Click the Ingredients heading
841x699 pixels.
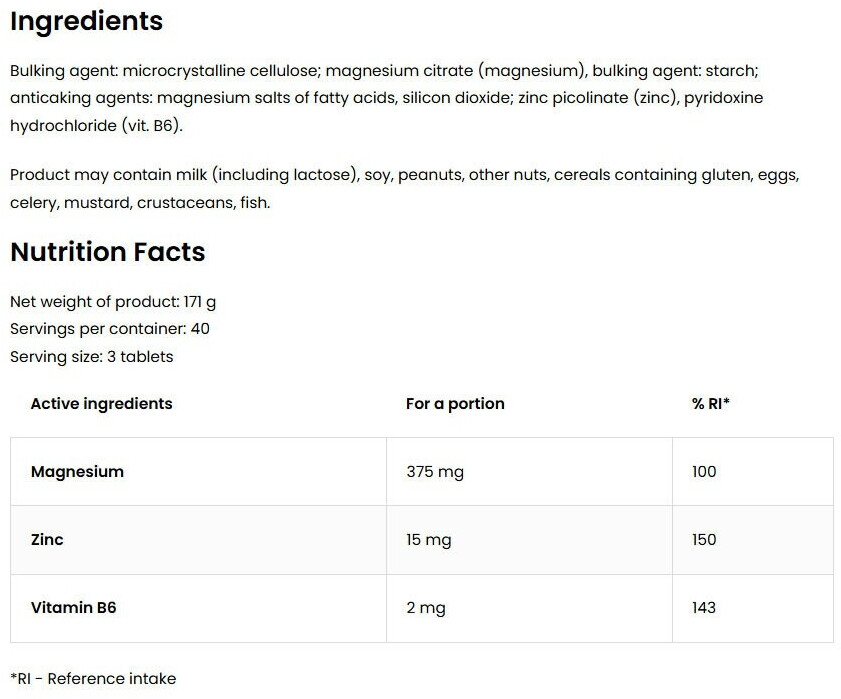pyautogui.click(x=86, y=21)
